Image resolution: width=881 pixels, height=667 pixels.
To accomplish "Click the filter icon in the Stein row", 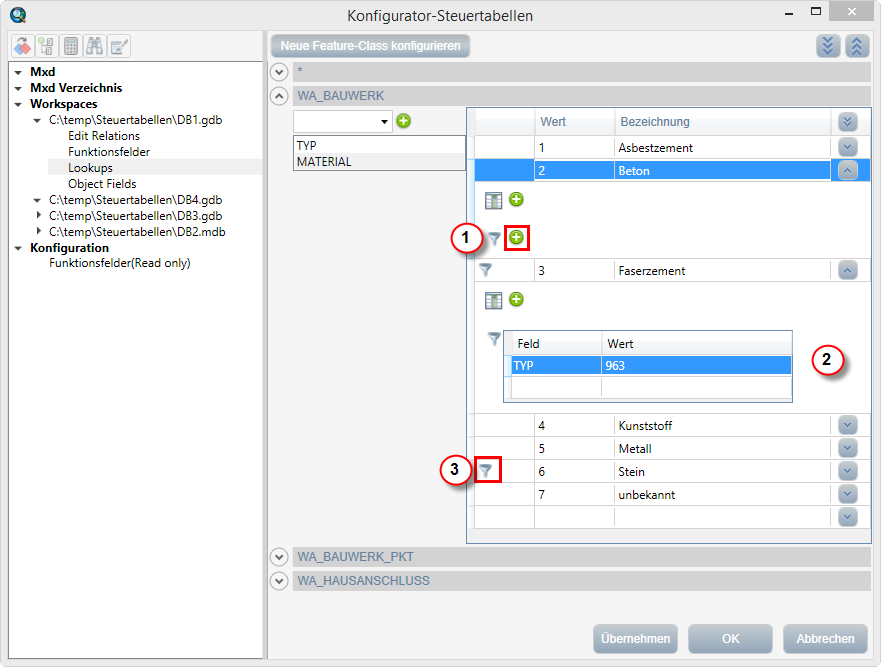I will tap(486, 471).
